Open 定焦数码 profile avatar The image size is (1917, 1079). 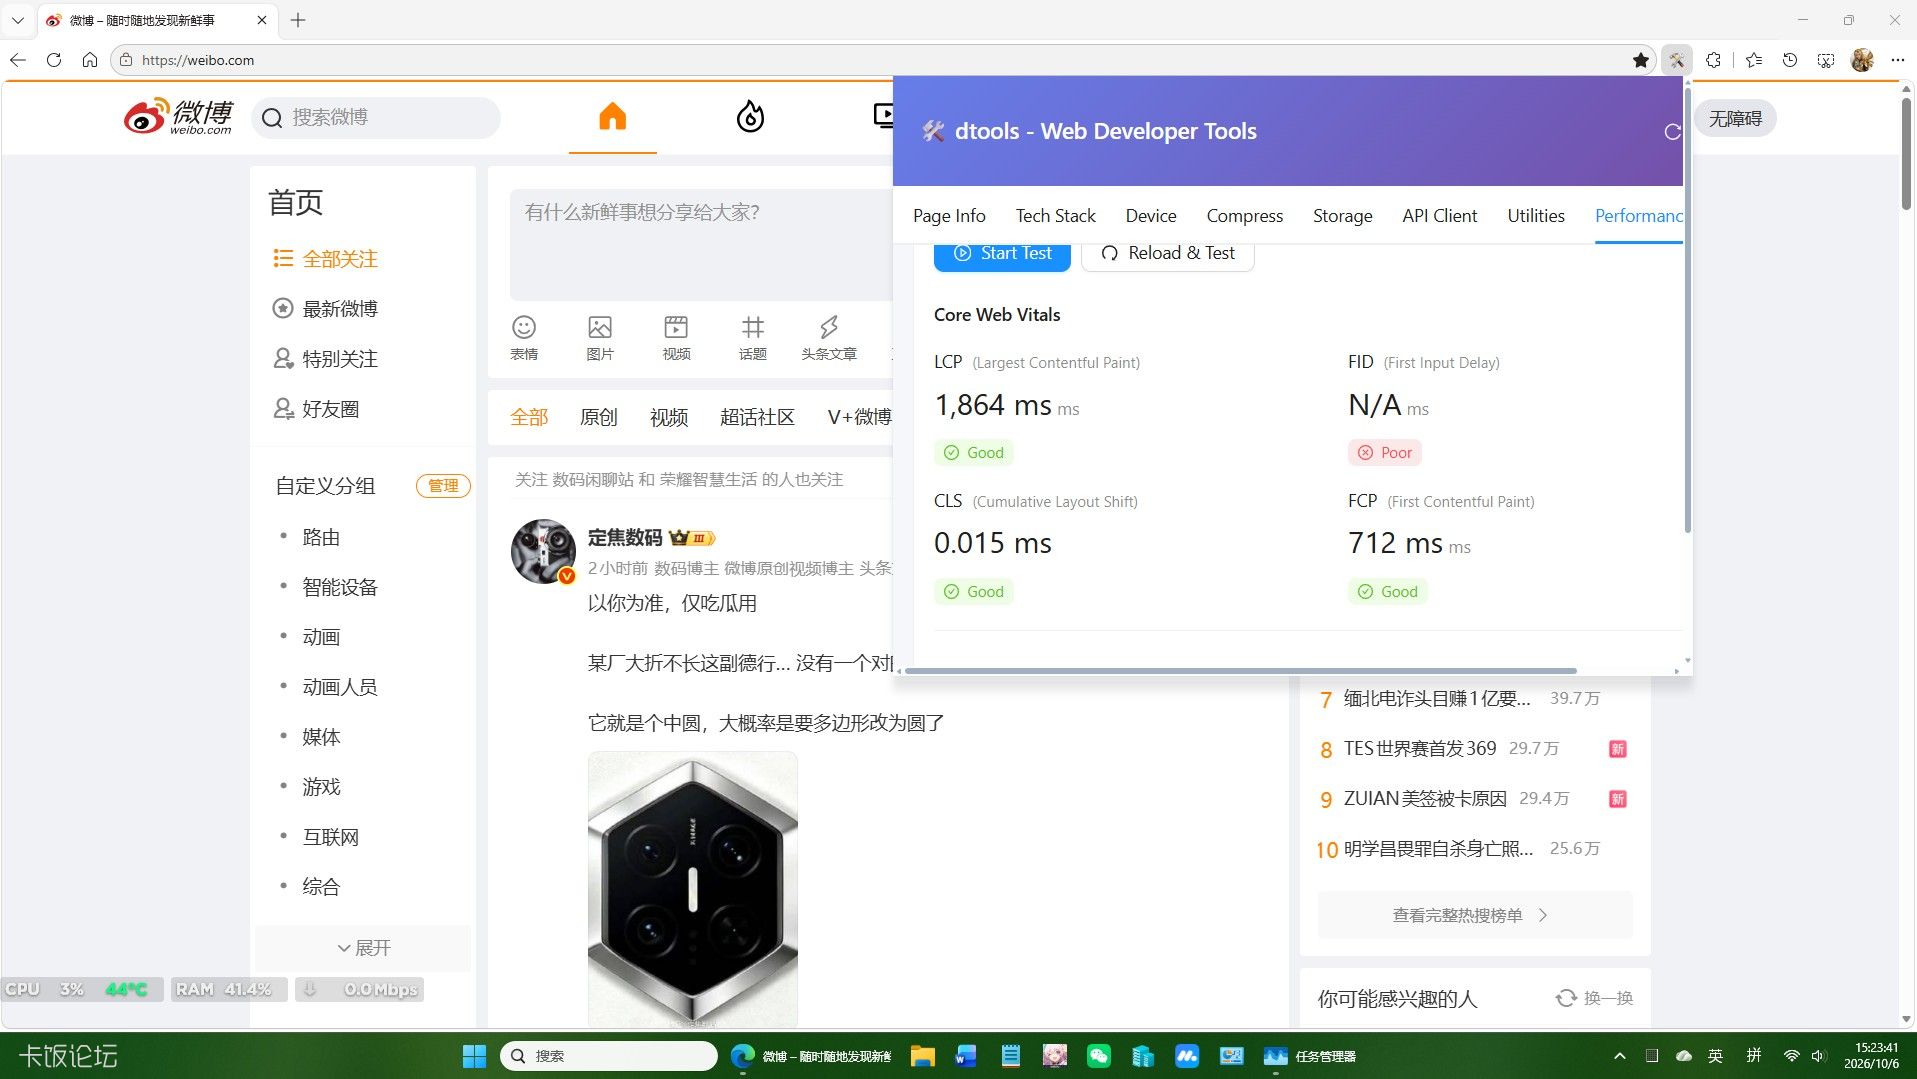(543, 551)
